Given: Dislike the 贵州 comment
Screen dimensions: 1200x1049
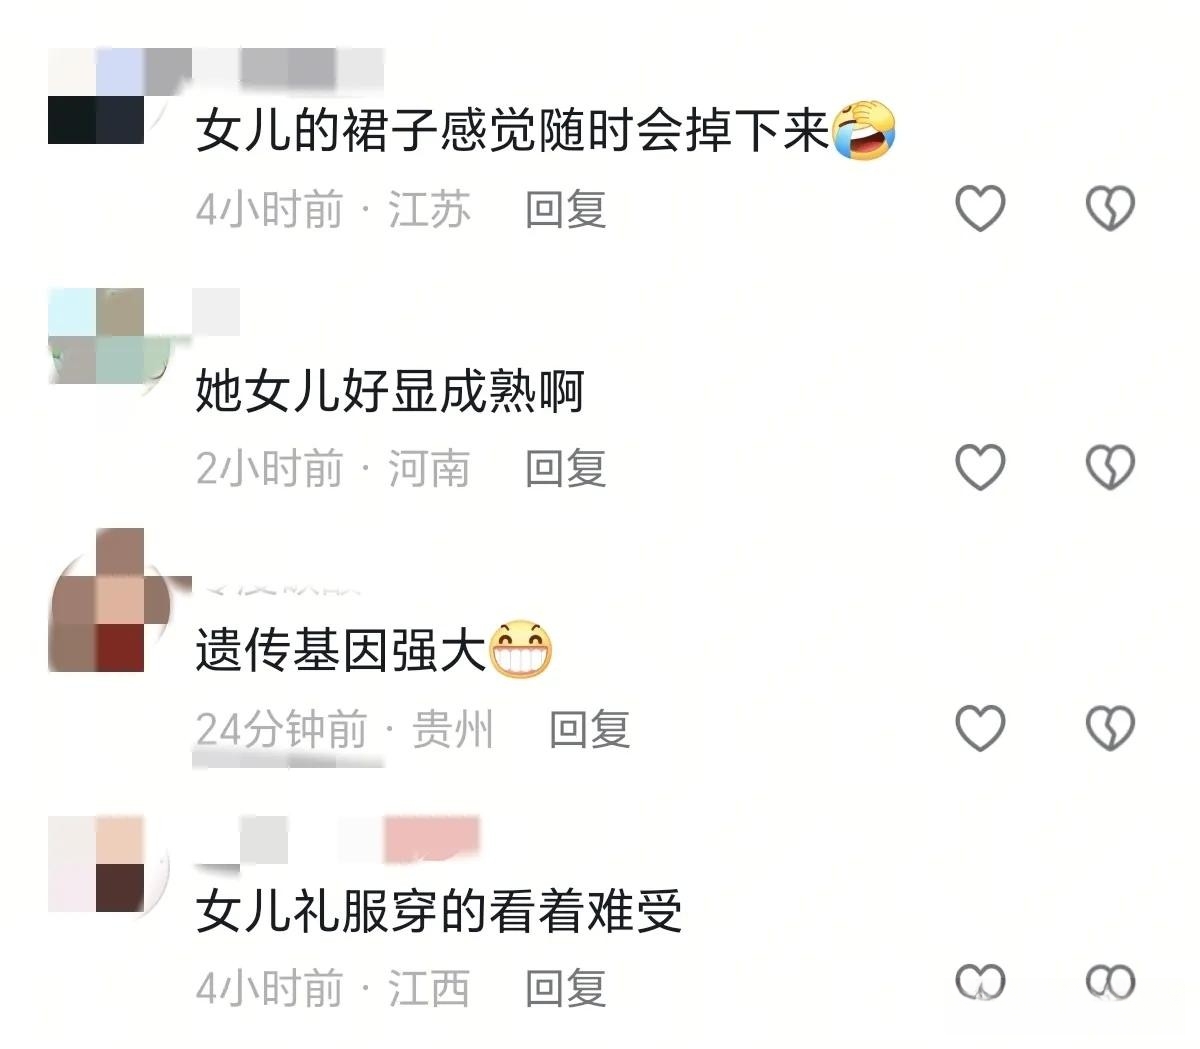Looking at the screenshot, I should click(1110, 727).
